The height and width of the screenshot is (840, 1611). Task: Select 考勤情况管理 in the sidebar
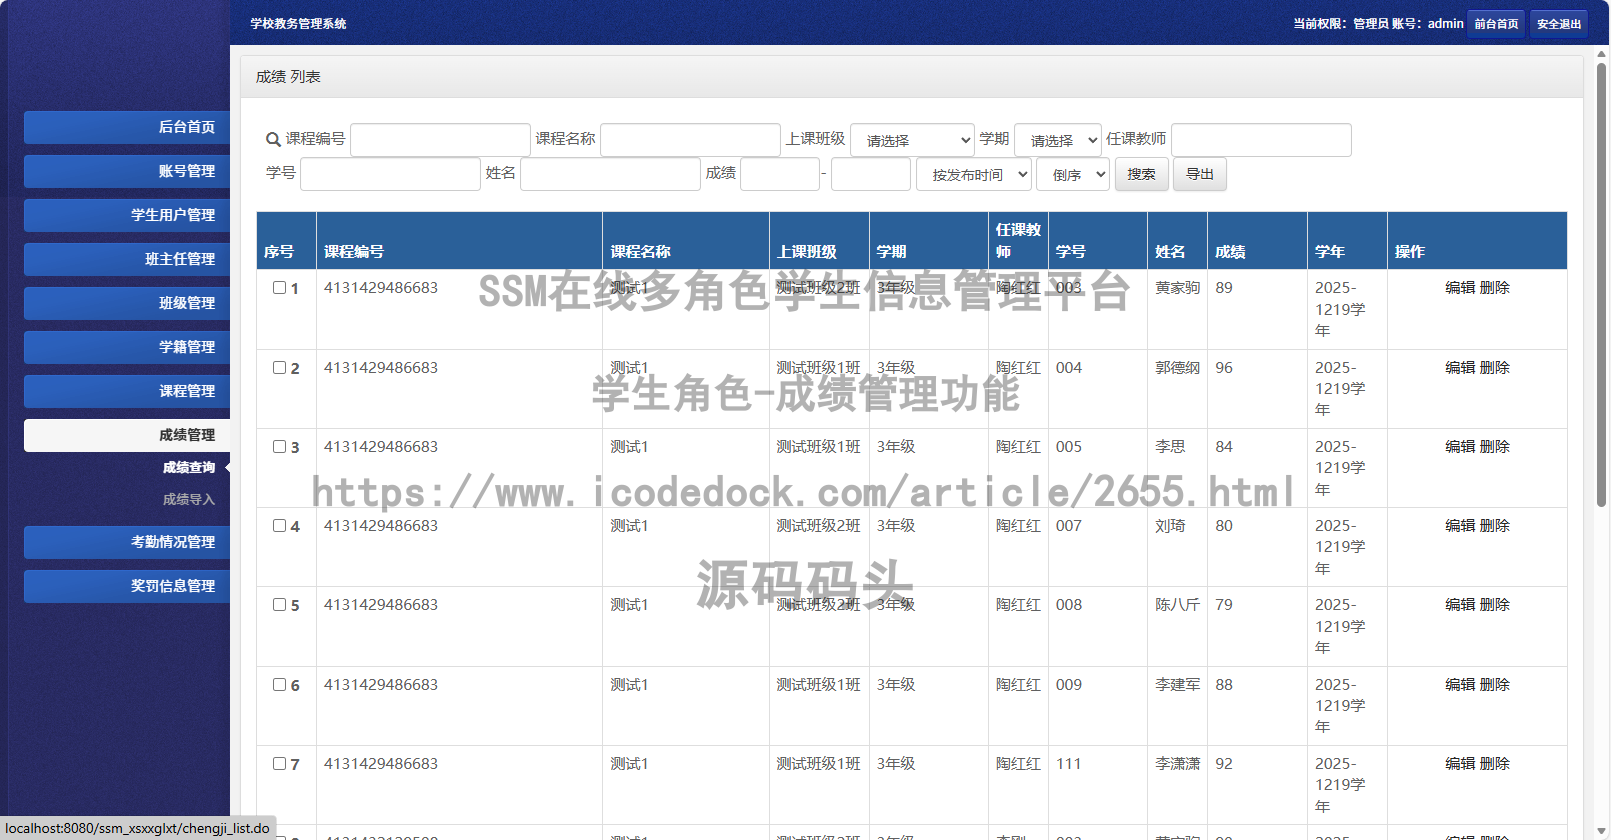pyautogui.click(x=127, y=542)
